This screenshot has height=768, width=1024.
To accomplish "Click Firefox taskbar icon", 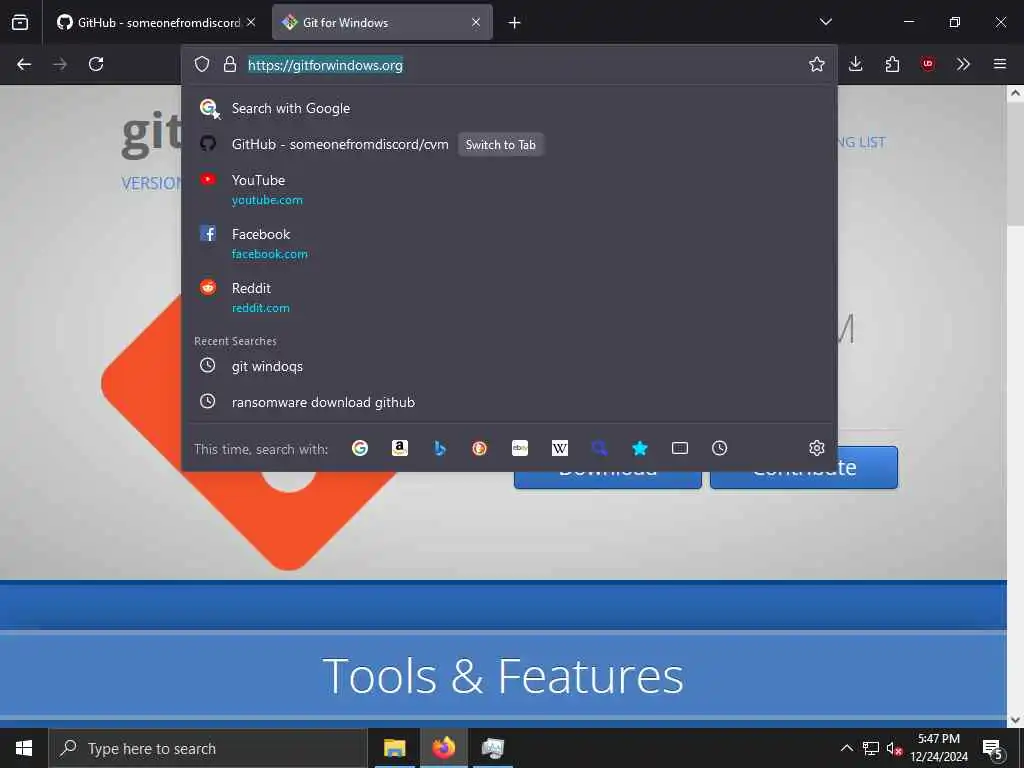I will tap(443, 748).
